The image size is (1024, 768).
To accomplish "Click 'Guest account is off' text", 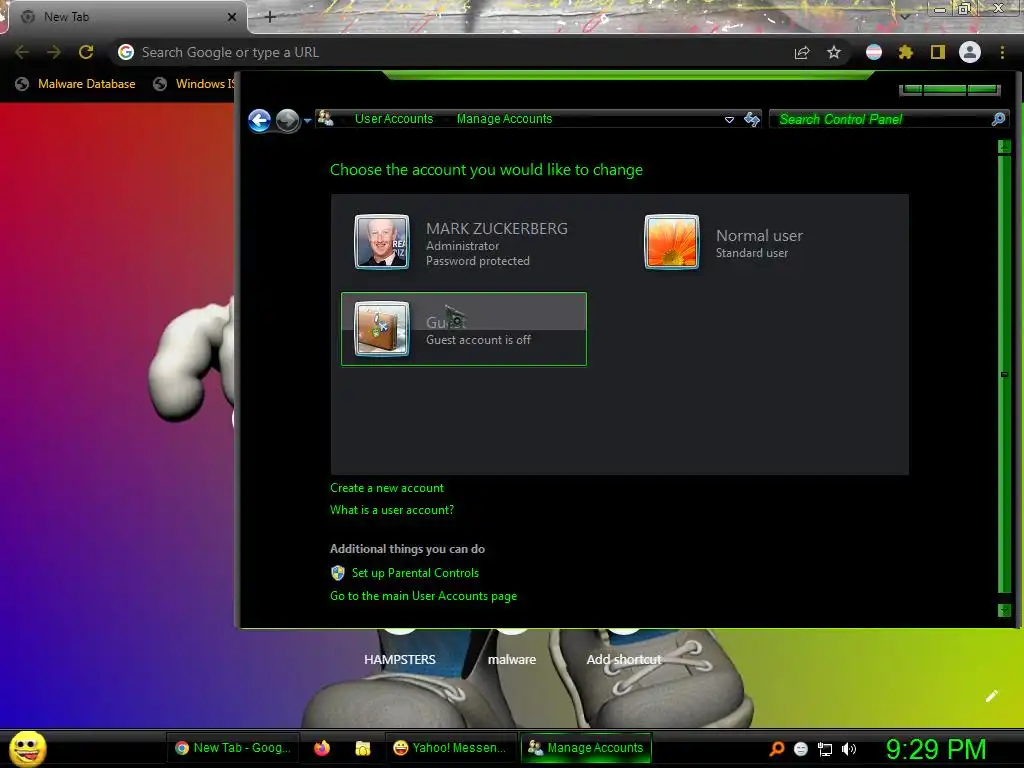I will 478,340.
